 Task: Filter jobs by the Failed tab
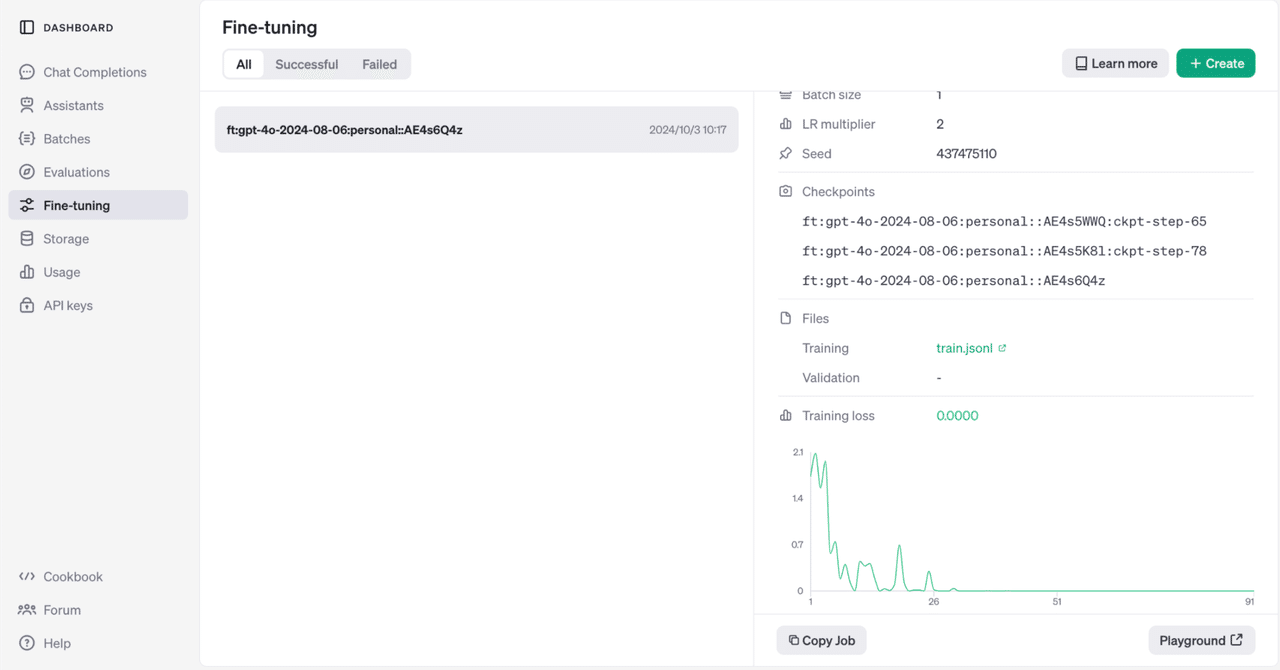pos(379,63)
